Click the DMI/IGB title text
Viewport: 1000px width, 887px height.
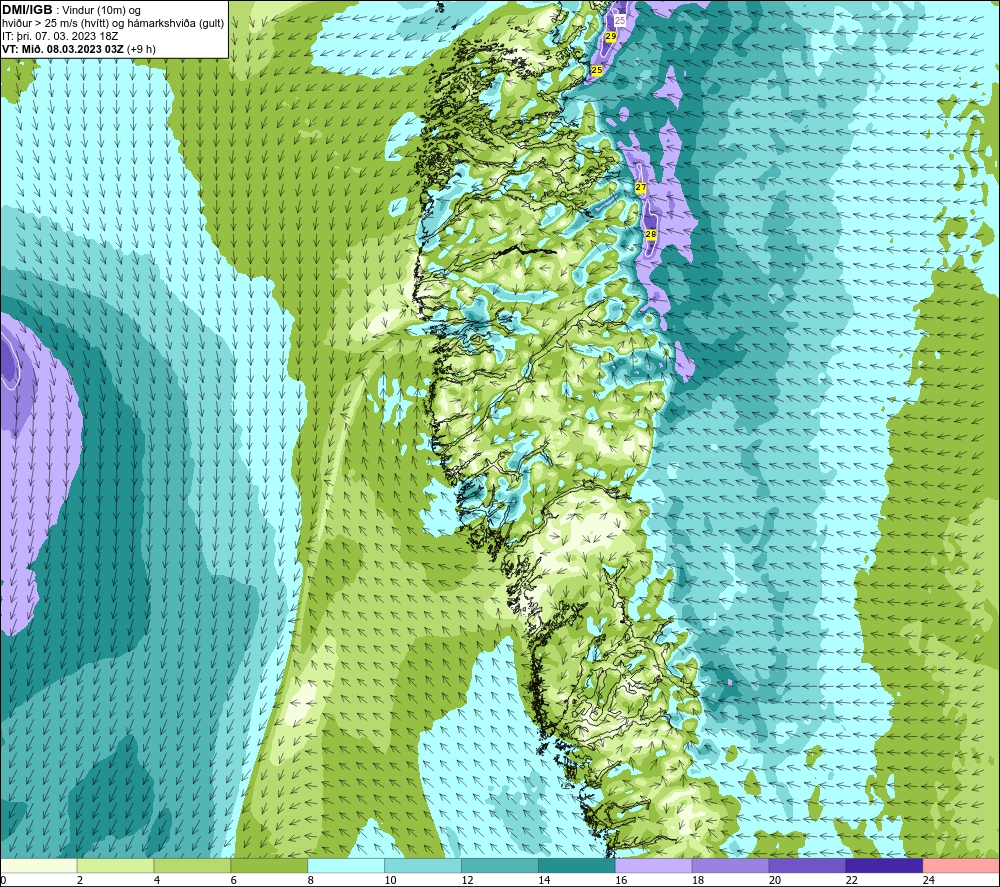[27, 10]
